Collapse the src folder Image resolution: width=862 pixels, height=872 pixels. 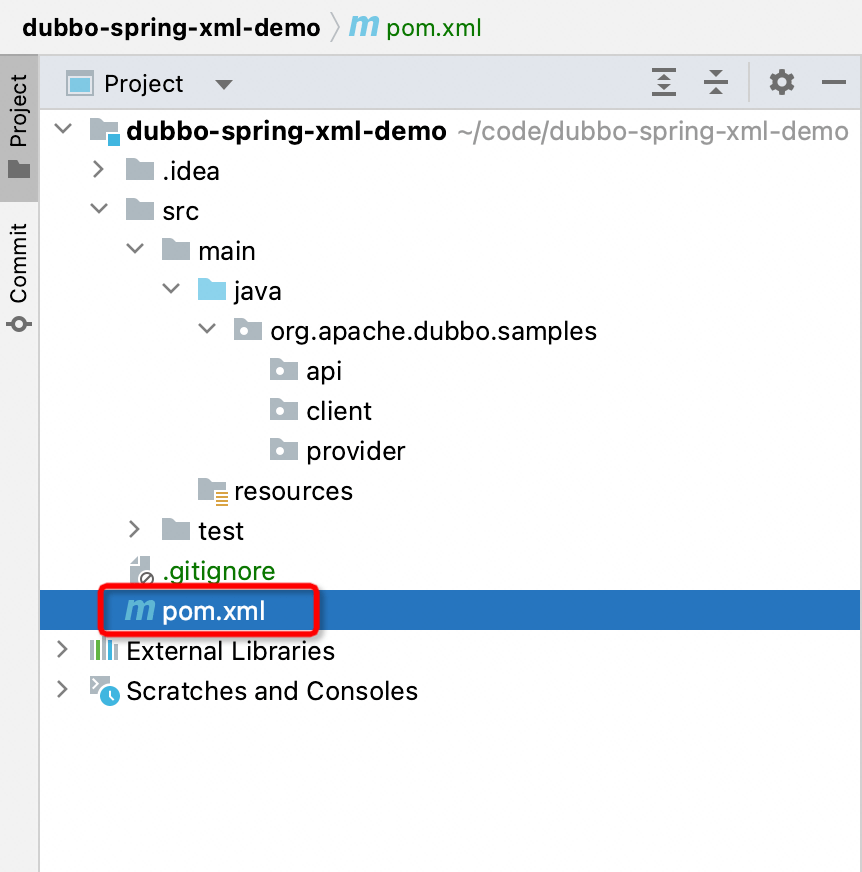coord(99,210)
